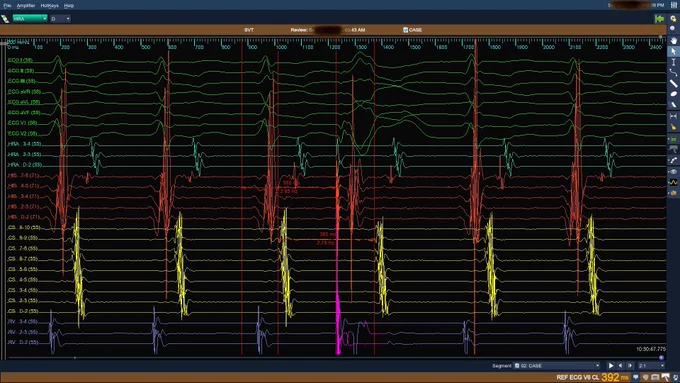Click the orange icon at the bottom of the right toolbar
680x383 pixels.
click(673, 193)
